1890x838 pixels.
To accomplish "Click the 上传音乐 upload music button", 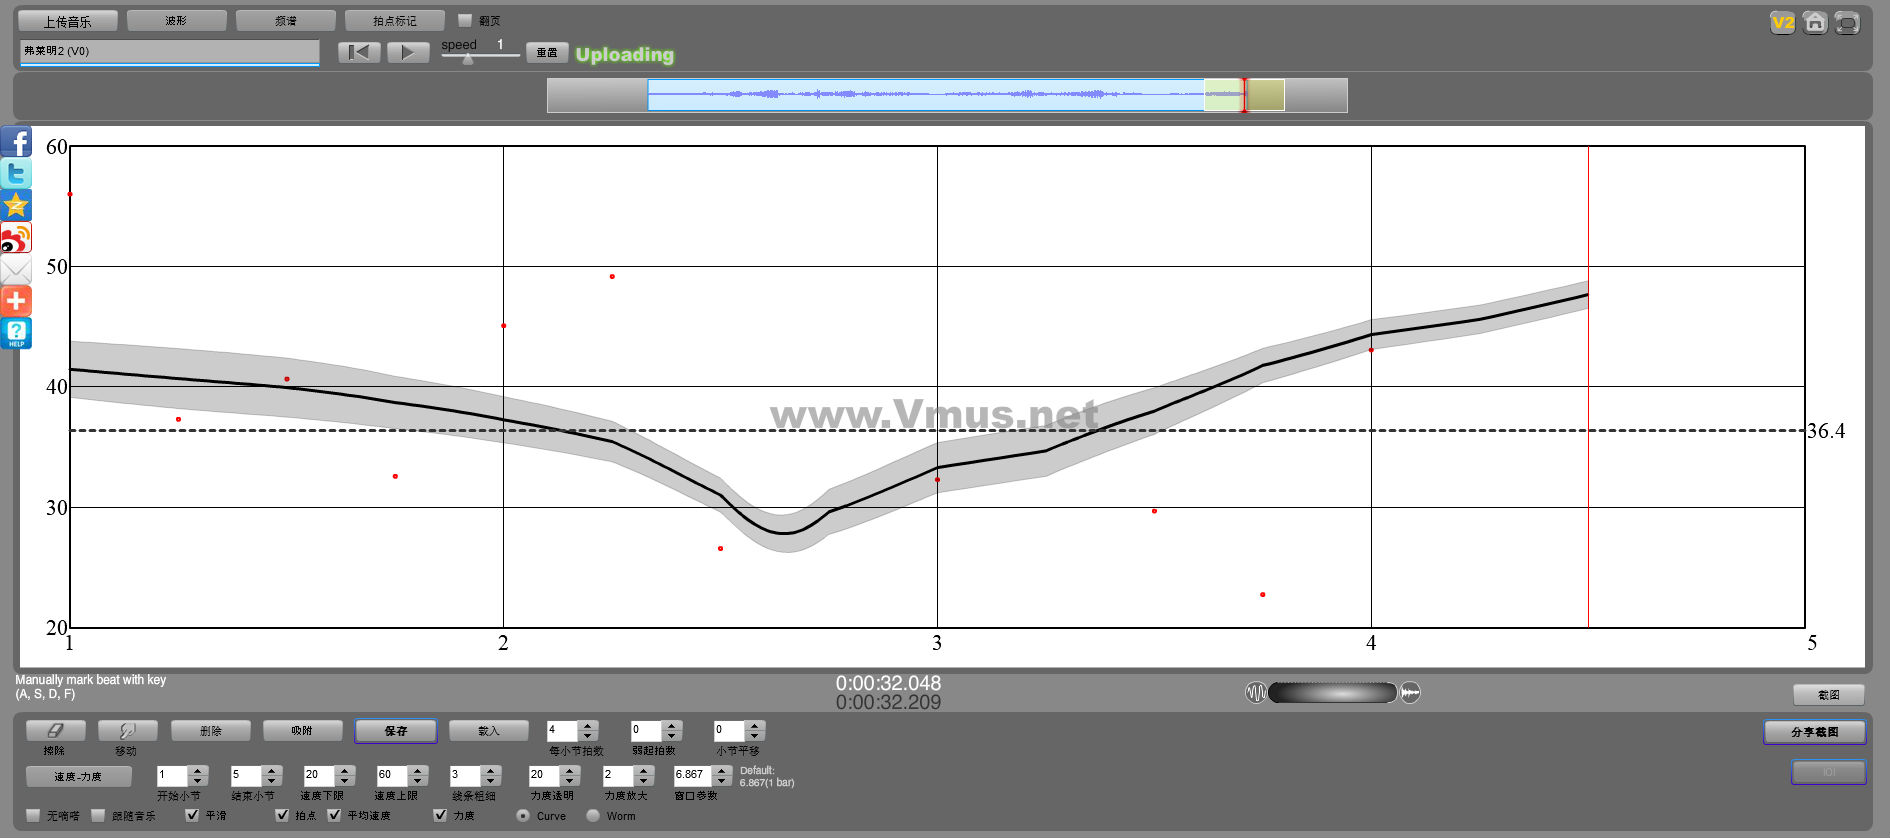I will 67,21.
